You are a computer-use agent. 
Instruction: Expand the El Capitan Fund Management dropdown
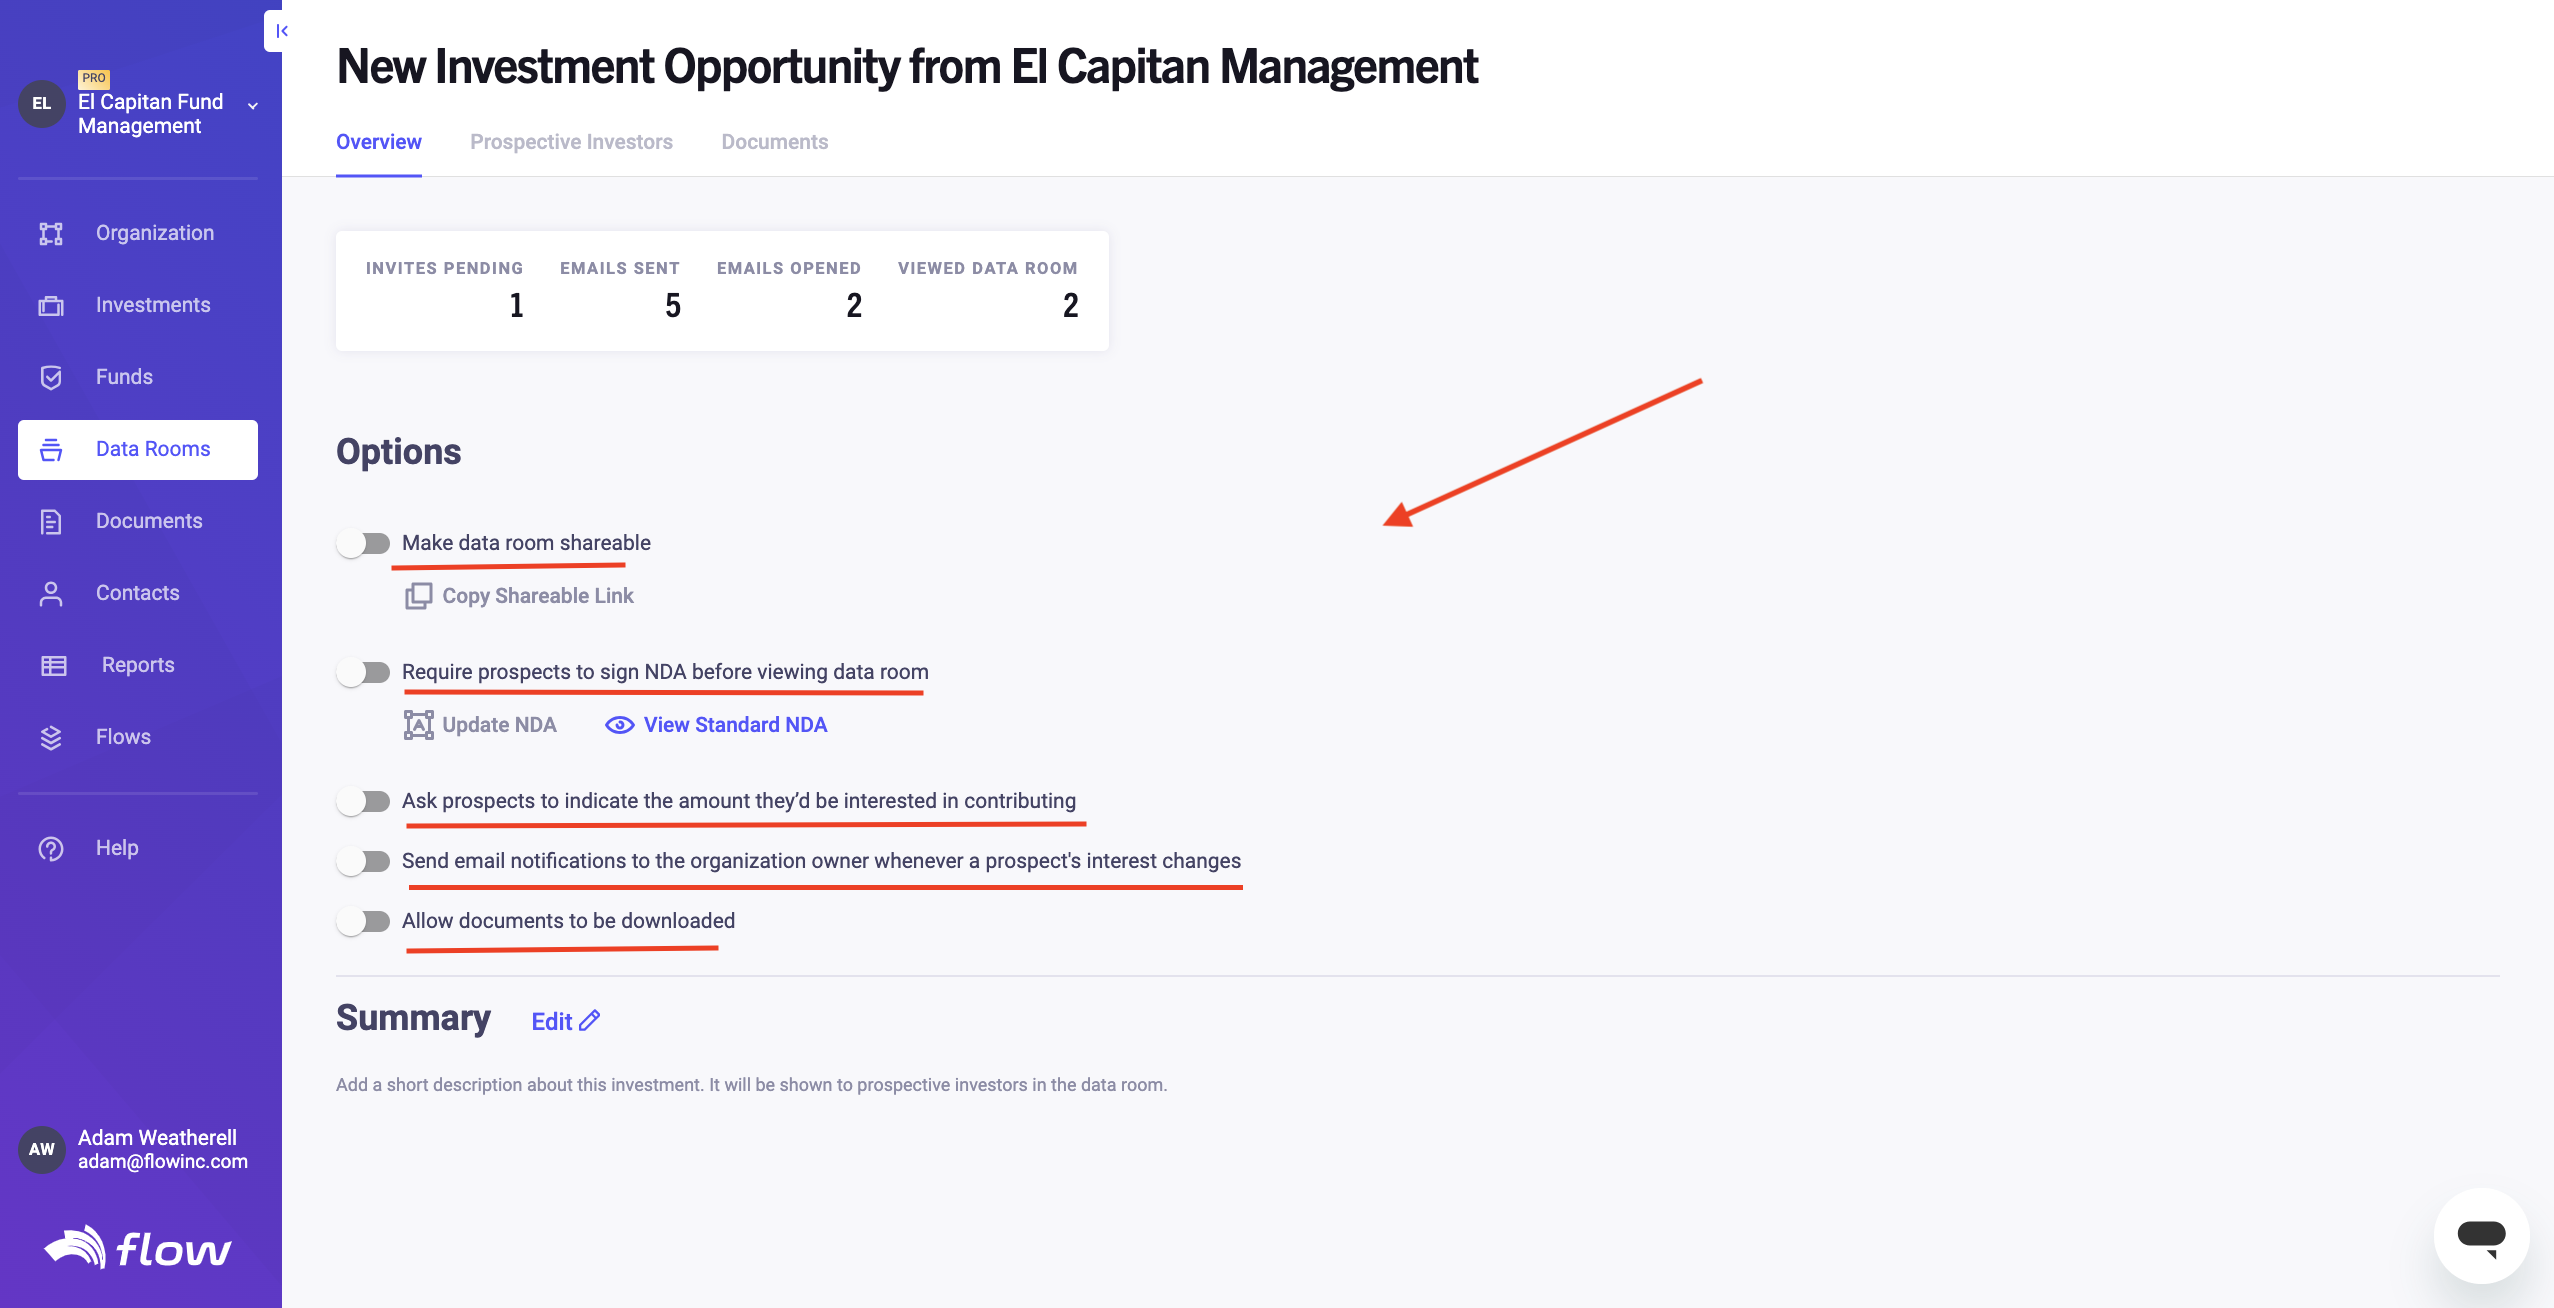click(253, 106)
